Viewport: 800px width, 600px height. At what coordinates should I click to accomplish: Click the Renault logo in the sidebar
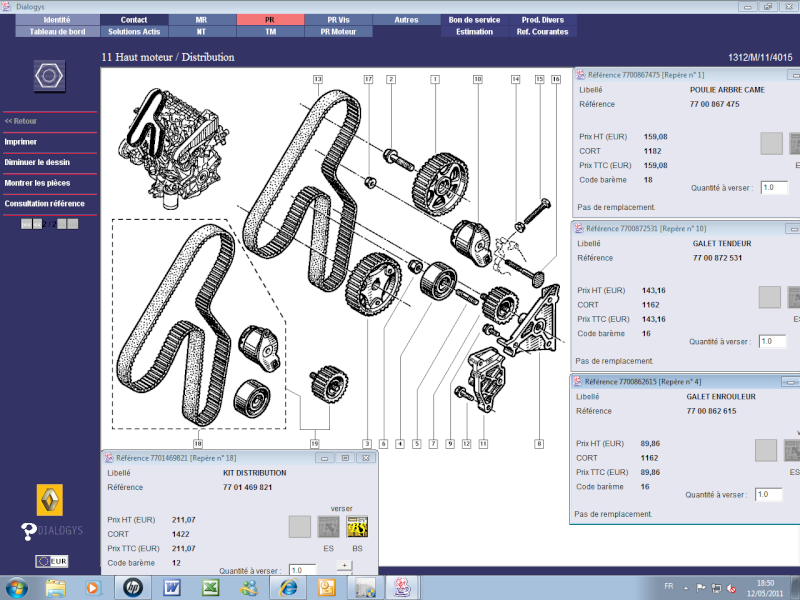tap(50, 499)
